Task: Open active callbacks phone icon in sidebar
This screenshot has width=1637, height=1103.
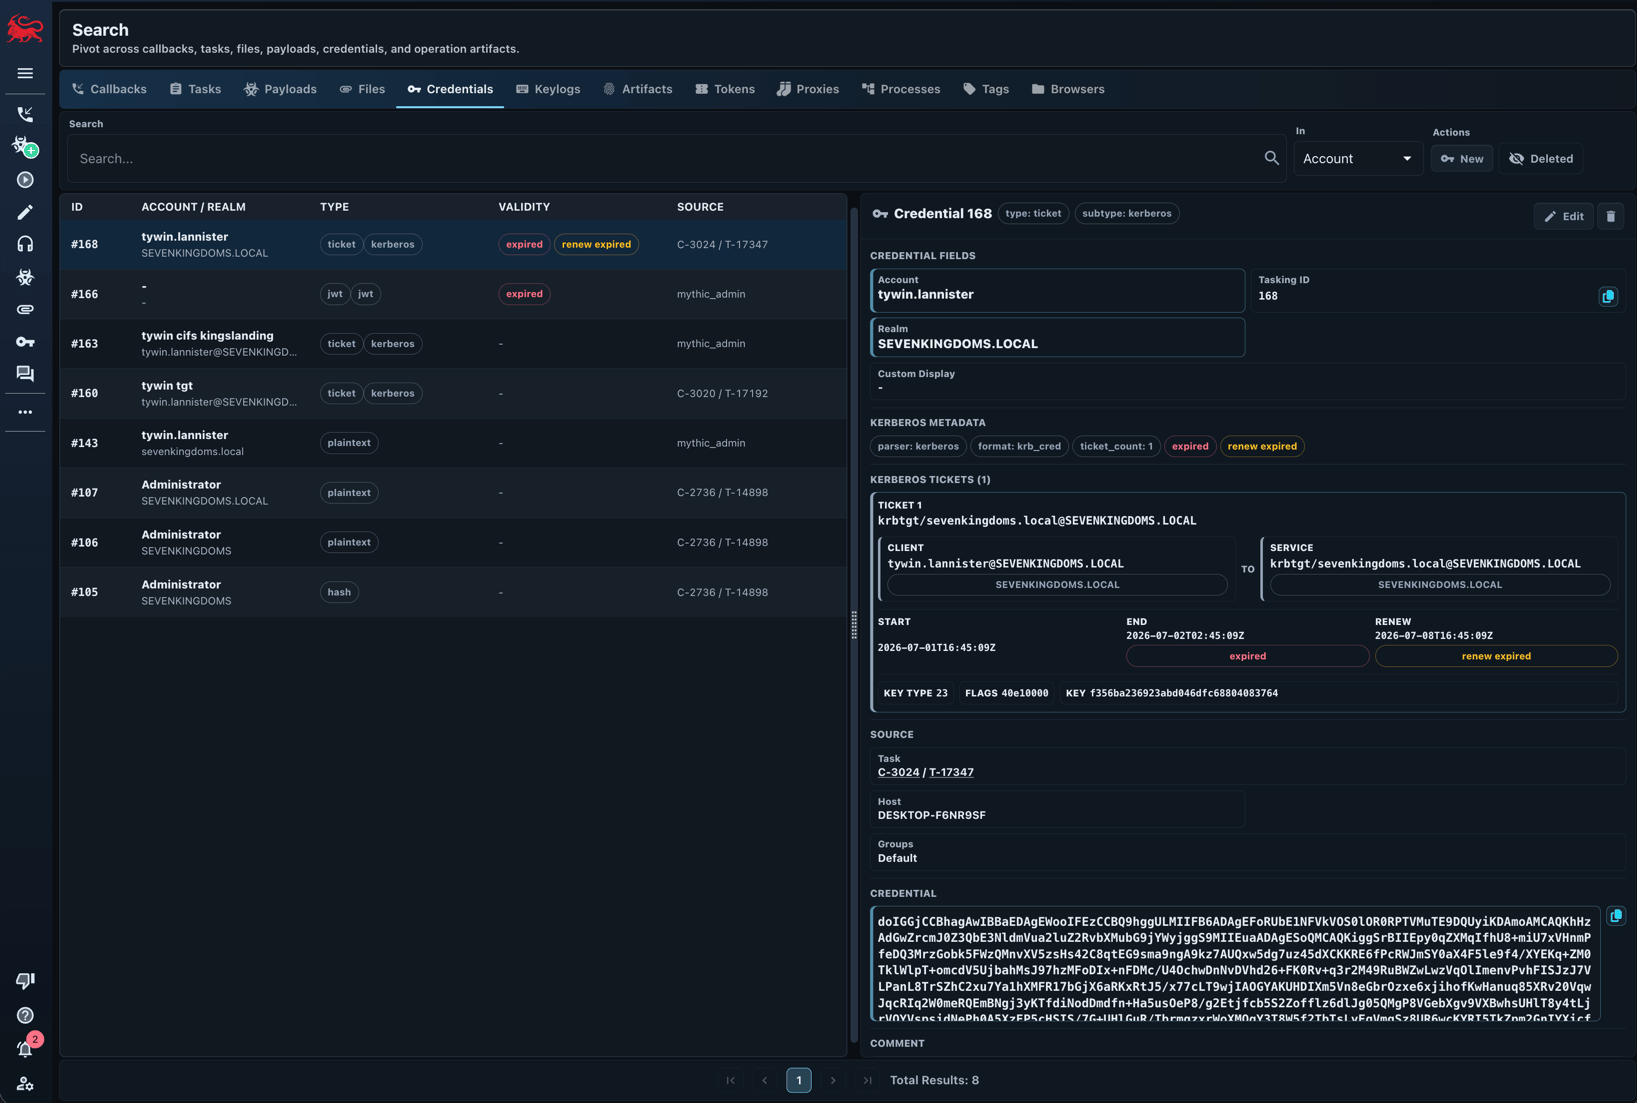Action: click(x=25, y=114)
